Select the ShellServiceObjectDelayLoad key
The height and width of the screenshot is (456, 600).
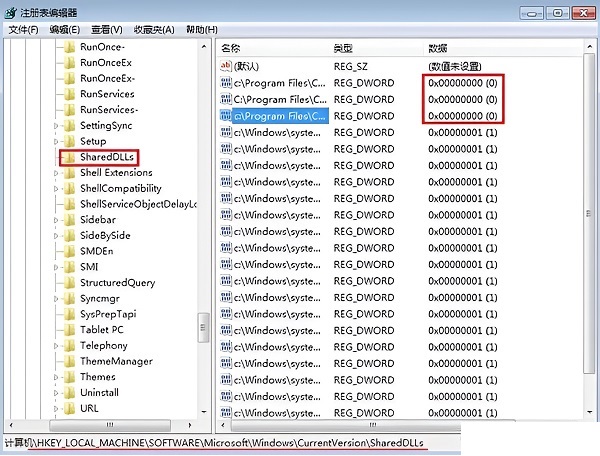[138, 204]
